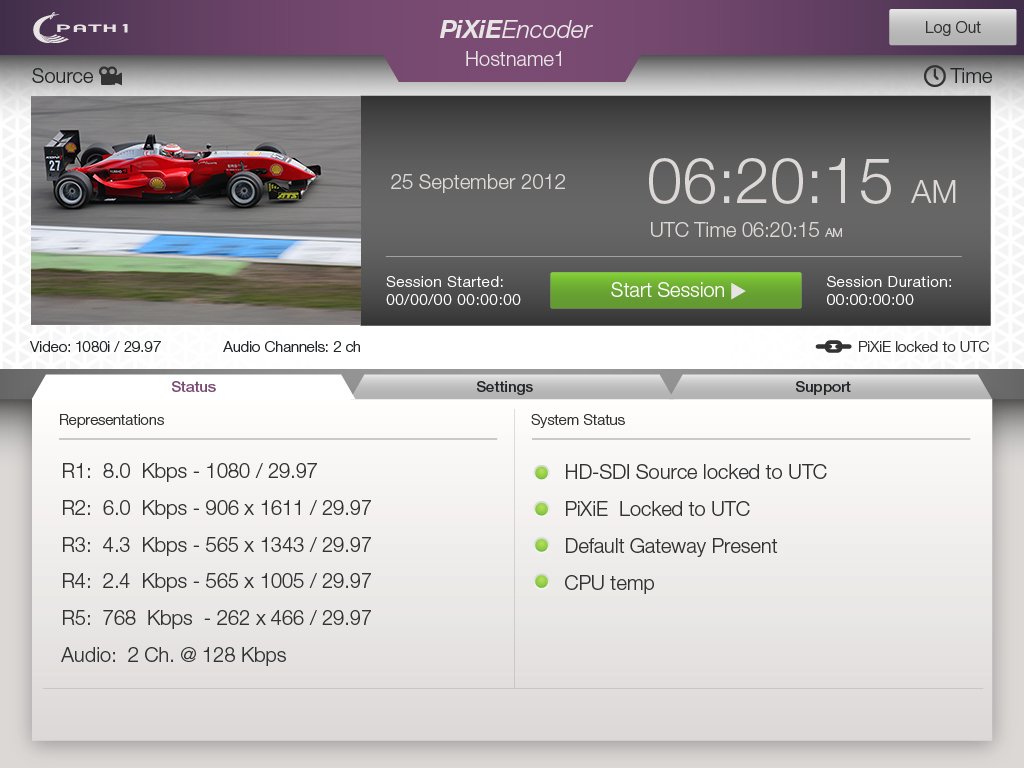The width and height of the screenshot is (1024, 768).
Task: Click the Time clock icon
Action: click(x=935, y=76)
